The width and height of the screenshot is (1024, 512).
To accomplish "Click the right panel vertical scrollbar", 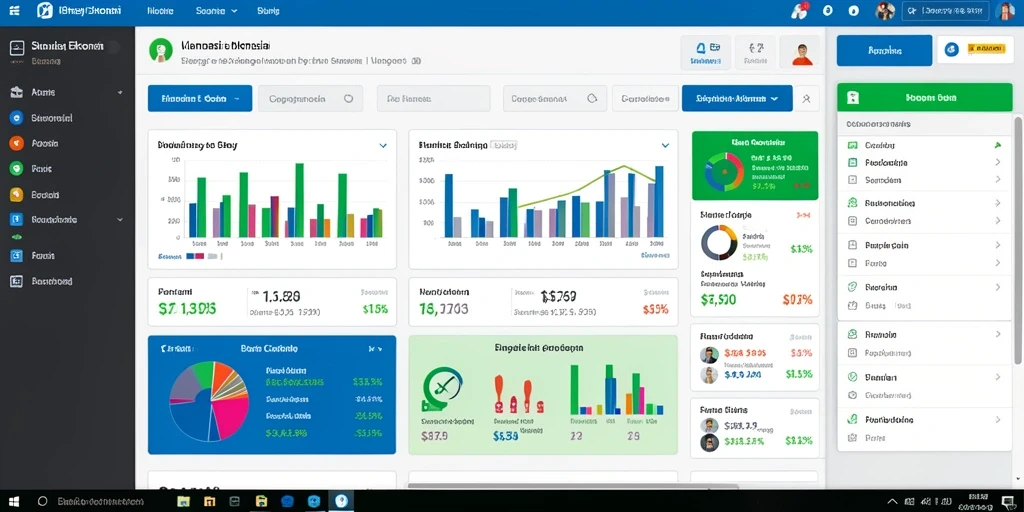I will [x=1017, y=239].
